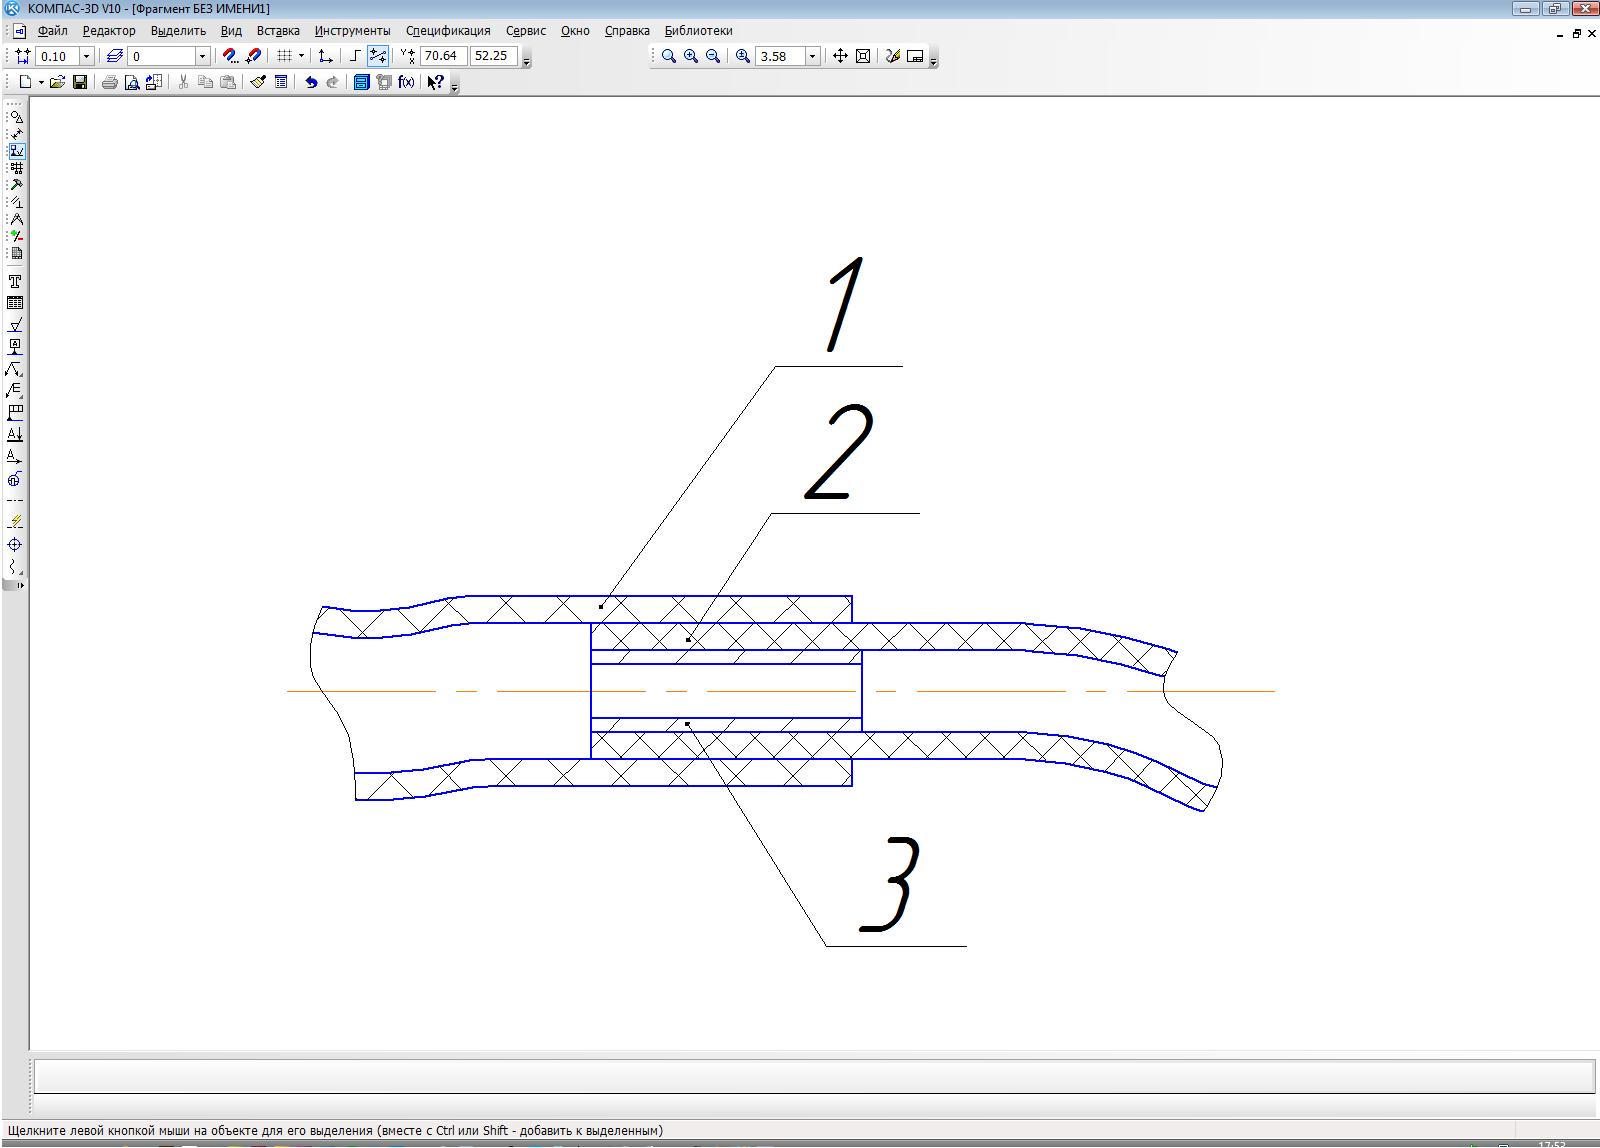
Task: Select the Pan (move view) tool
Action: click(x=840, y=56)
